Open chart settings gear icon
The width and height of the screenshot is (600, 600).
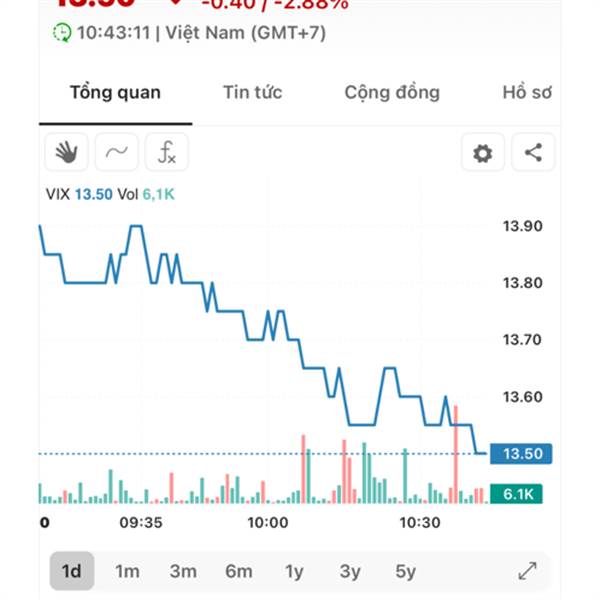tap(483, 153)
